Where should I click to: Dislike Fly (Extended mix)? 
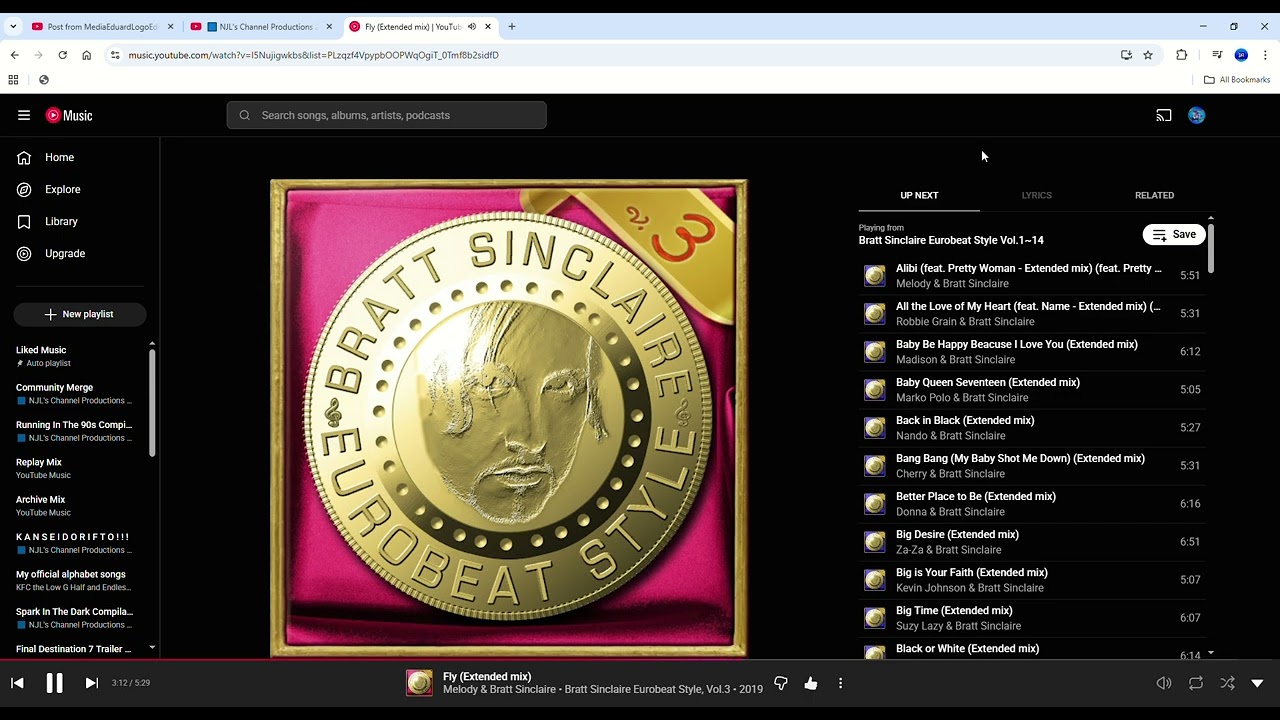tap(781, 683)
